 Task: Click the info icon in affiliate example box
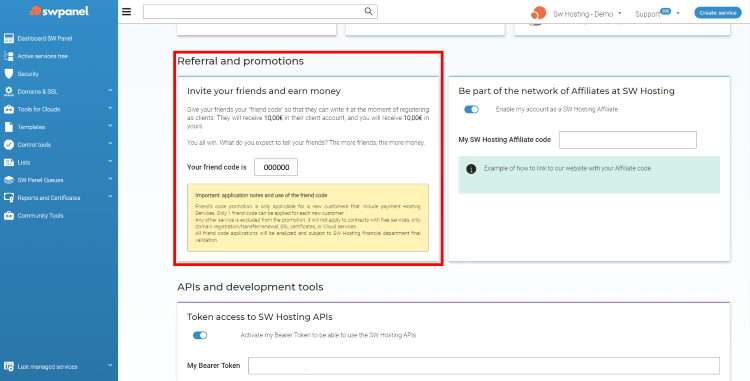(471, 169)
